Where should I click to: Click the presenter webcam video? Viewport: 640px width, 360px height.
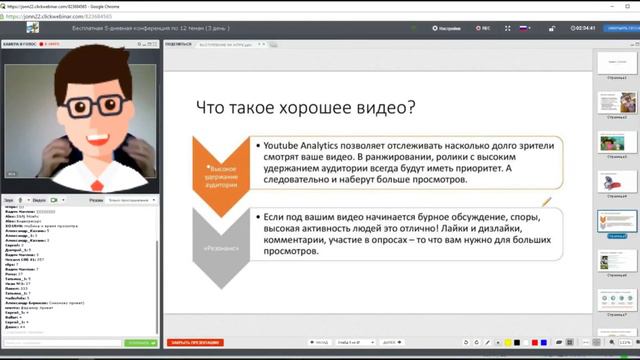[80, 120]
